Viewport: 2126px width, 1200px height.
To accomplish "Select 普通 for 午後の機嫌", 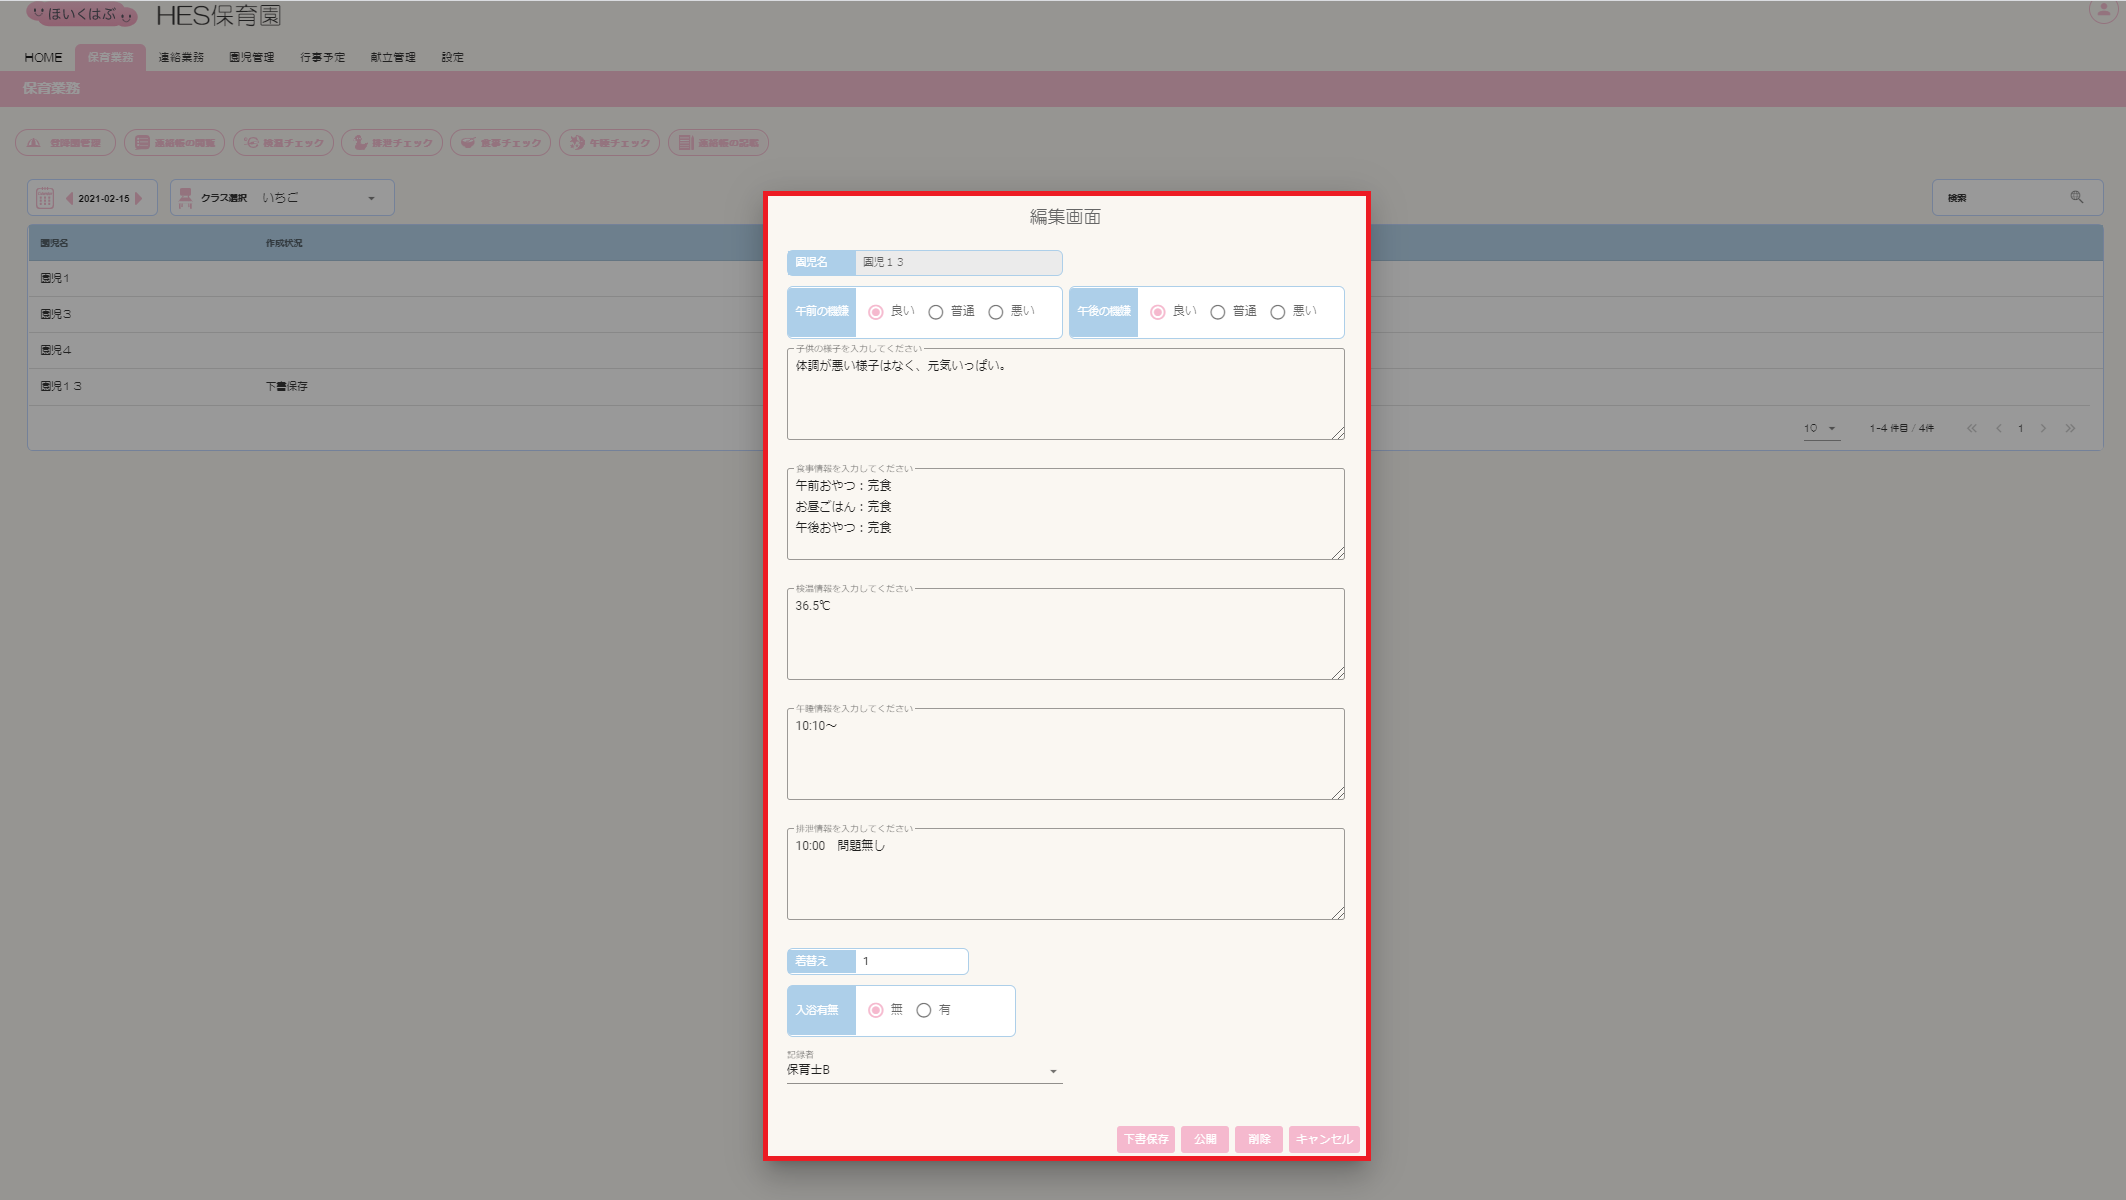I will [1218, 312].
